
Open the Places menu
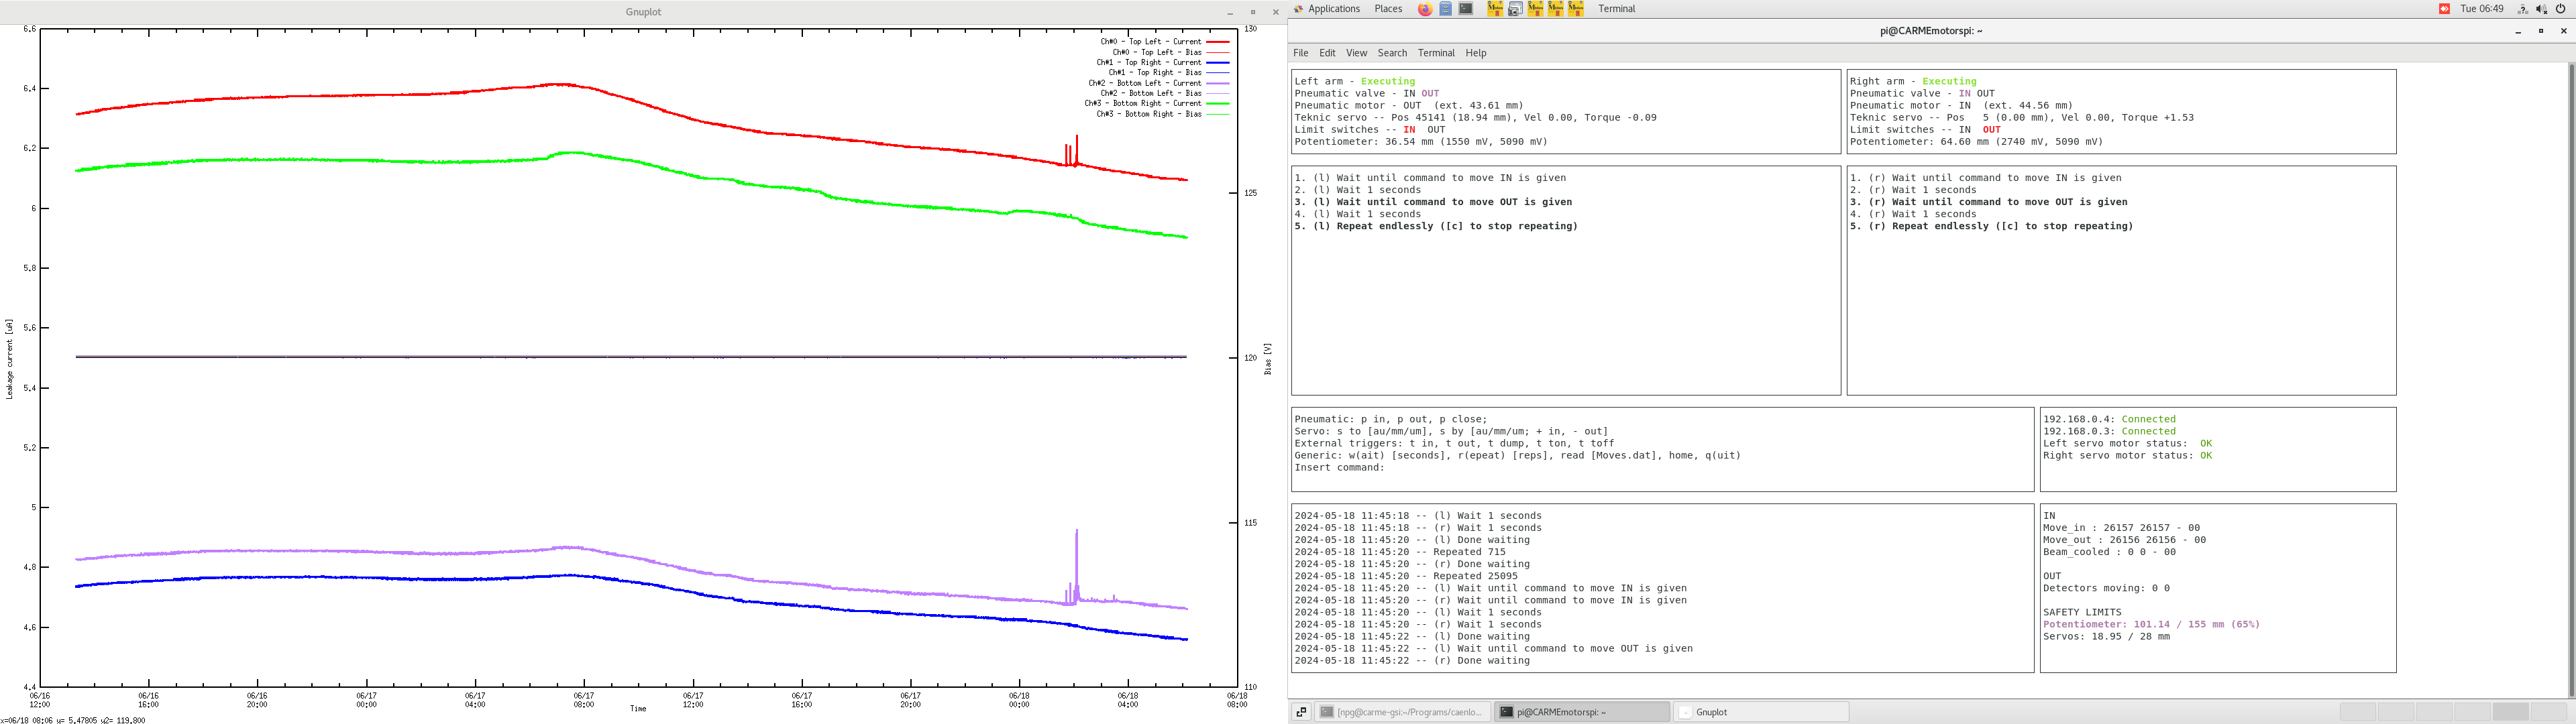coord(1388,9)
